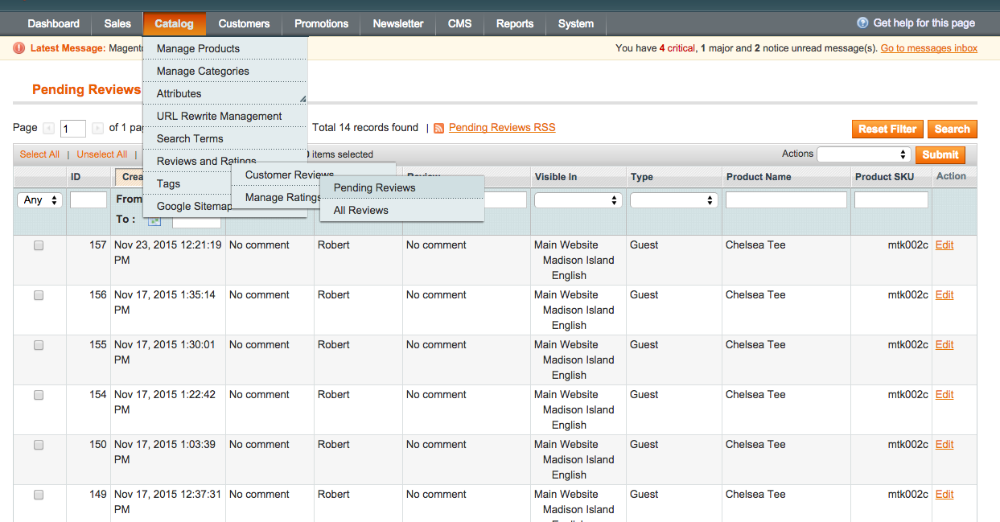Screen dimensions: 1000x522
Task: Go to next page arrow
Action: [x=97, y=128]
